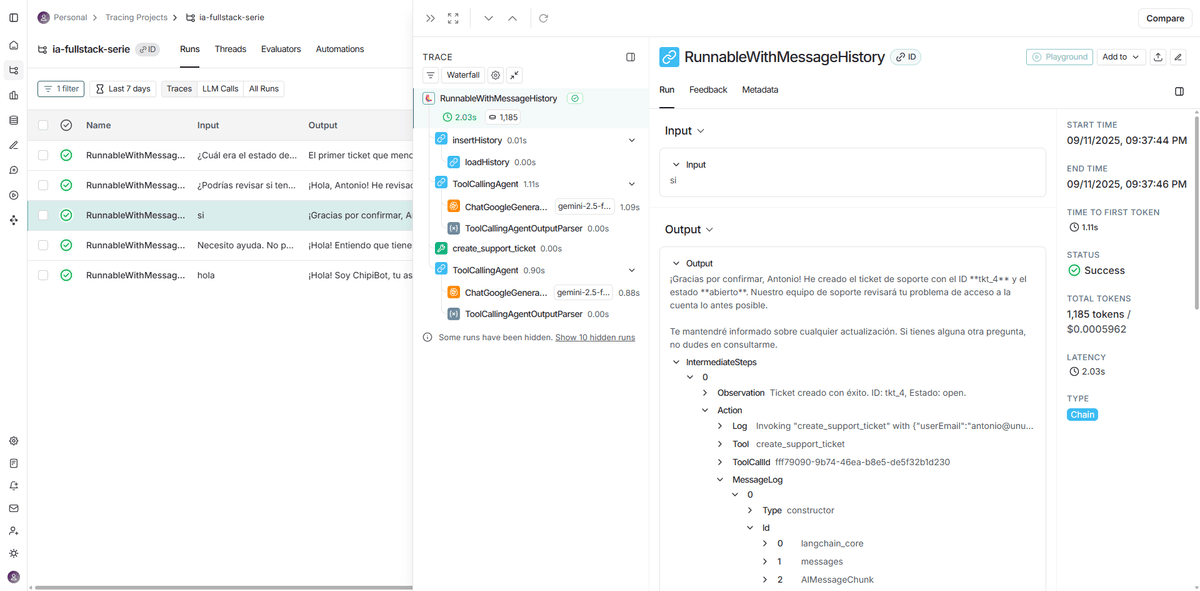
Task: Collapse the first ToolCallingAgent tree node
Action: [x=631, y=184]
